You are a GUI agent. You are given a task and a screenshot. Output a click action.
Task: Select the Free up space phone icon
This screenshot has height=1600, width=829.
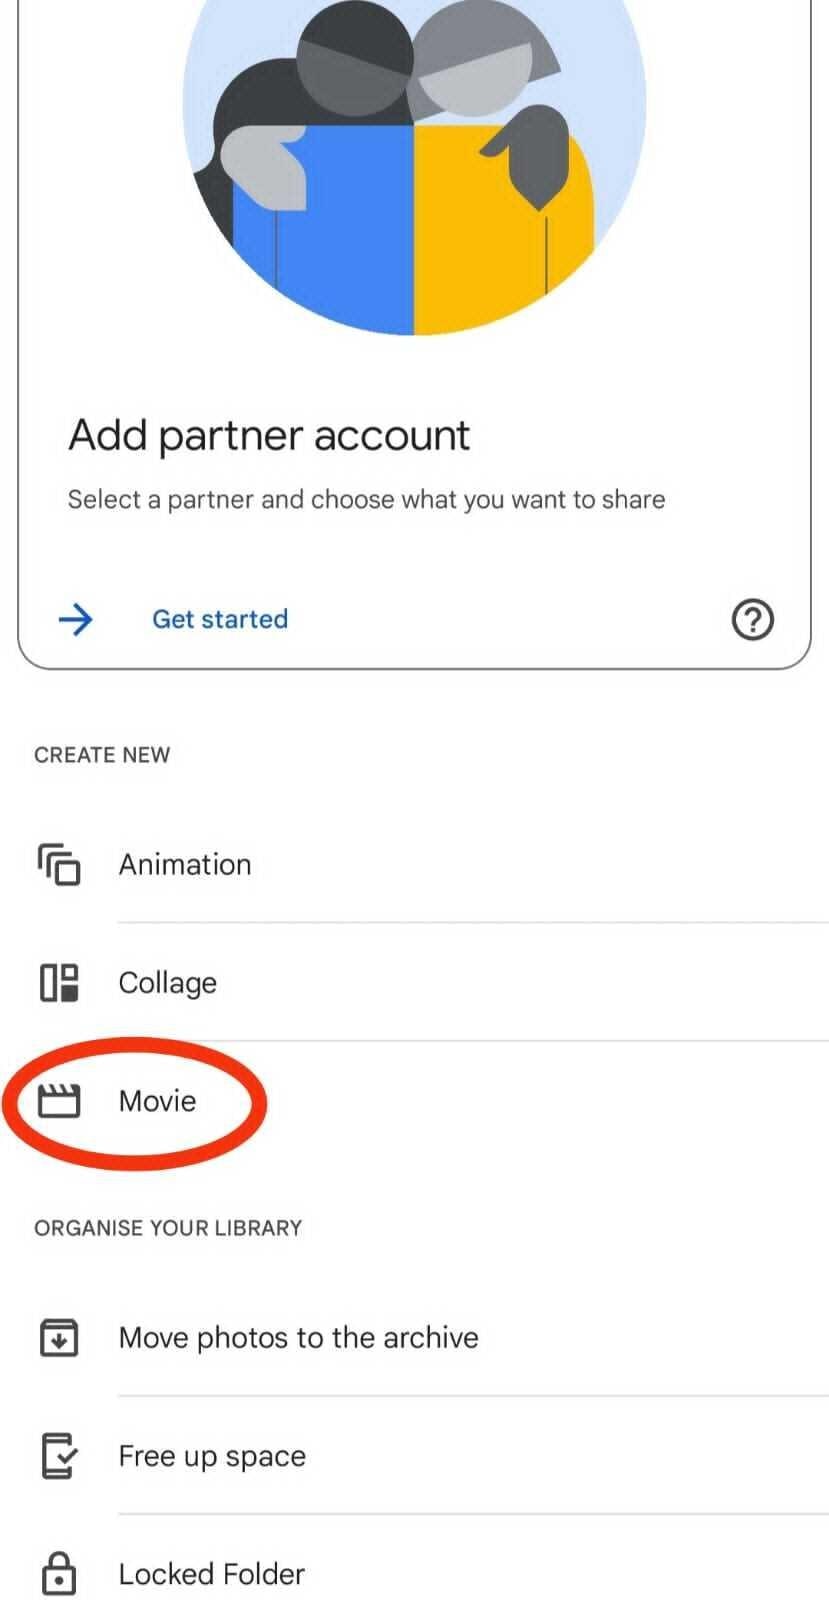point(59,1456)
